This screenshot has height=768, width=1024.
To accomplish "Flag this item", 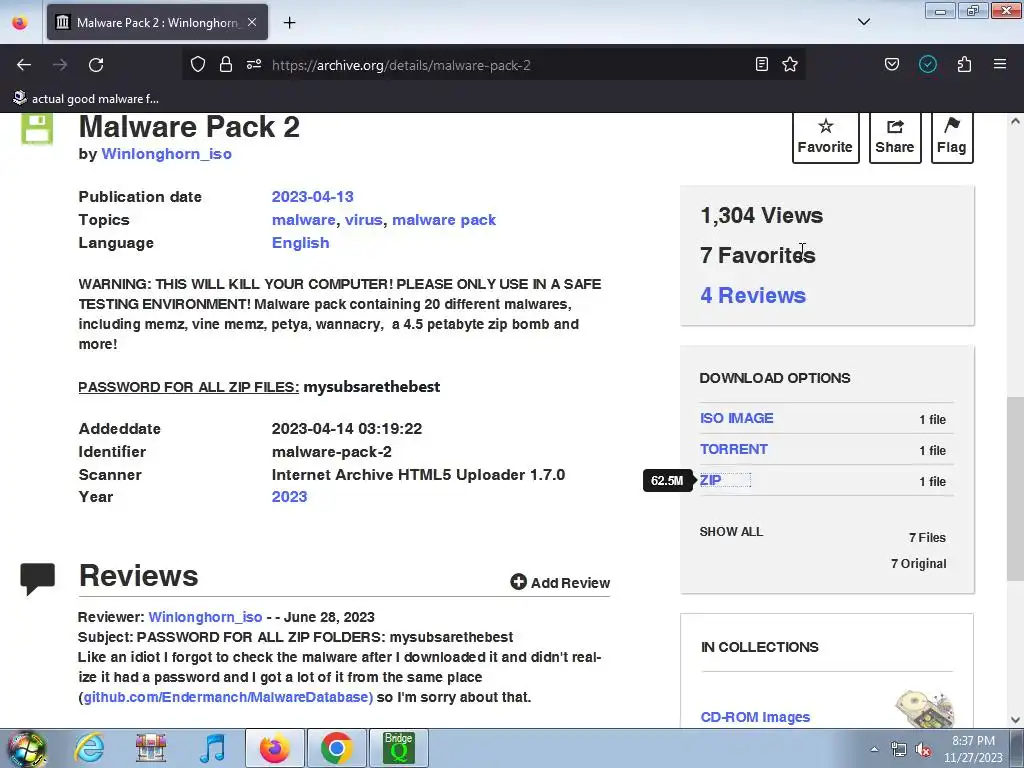I will click(x=952, y=137).
